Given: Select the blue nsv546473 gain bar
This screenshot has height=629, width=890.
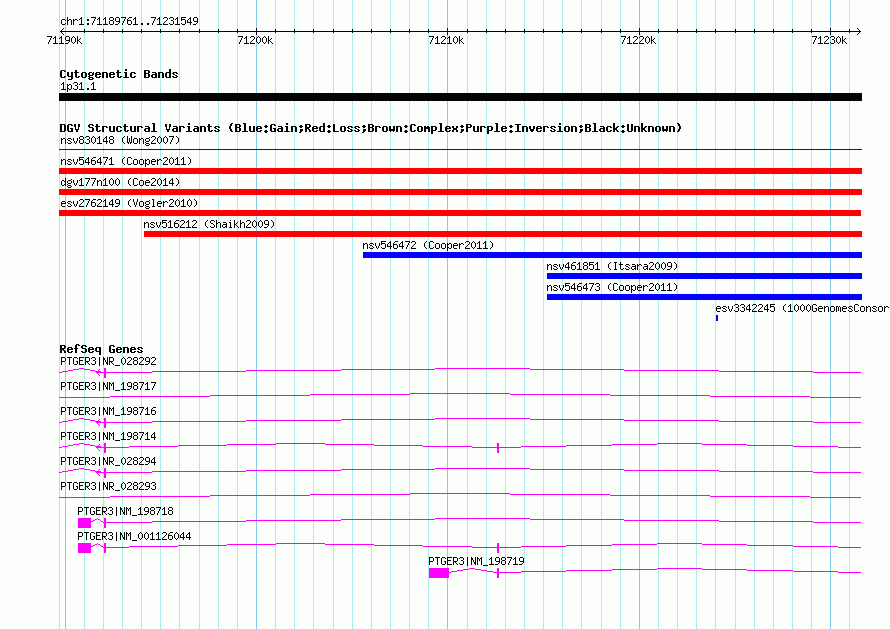Looking at the screenshot, I should click(704, 297).
